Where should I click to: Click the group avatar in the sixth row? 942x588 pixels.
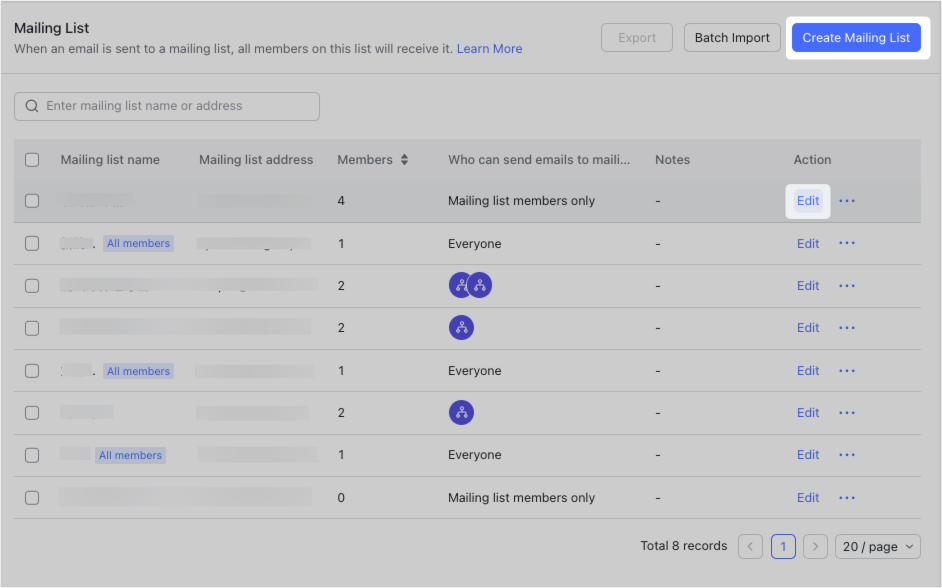click(461, 412)
